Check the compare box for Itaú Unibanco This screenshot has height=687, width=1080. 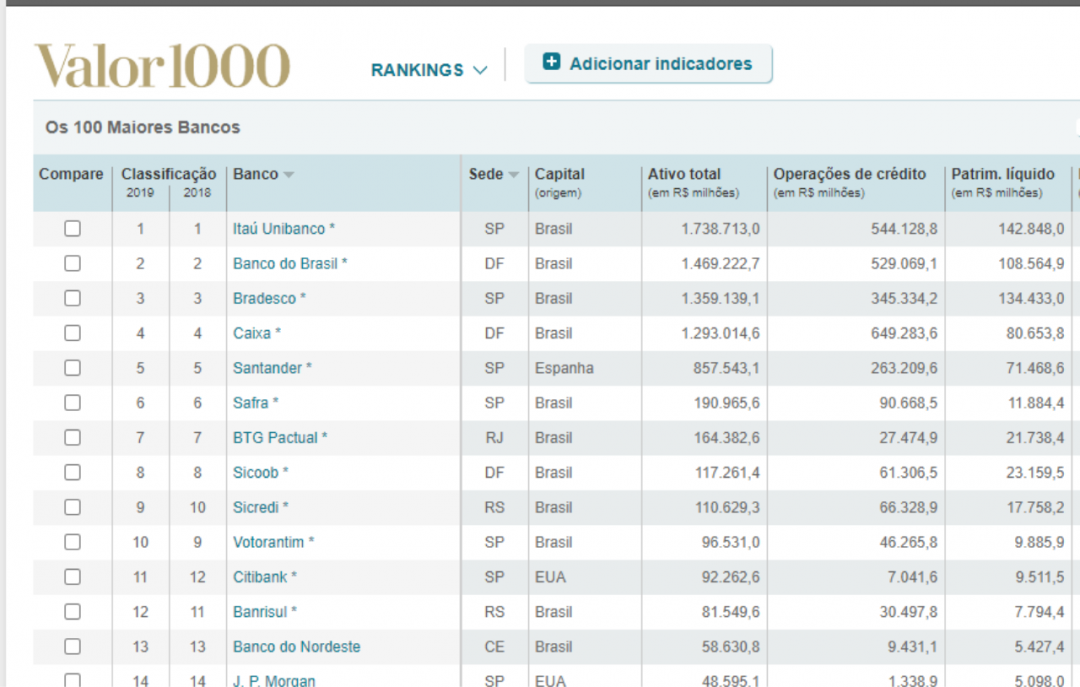pyautogui.click(x=71, y=228)
